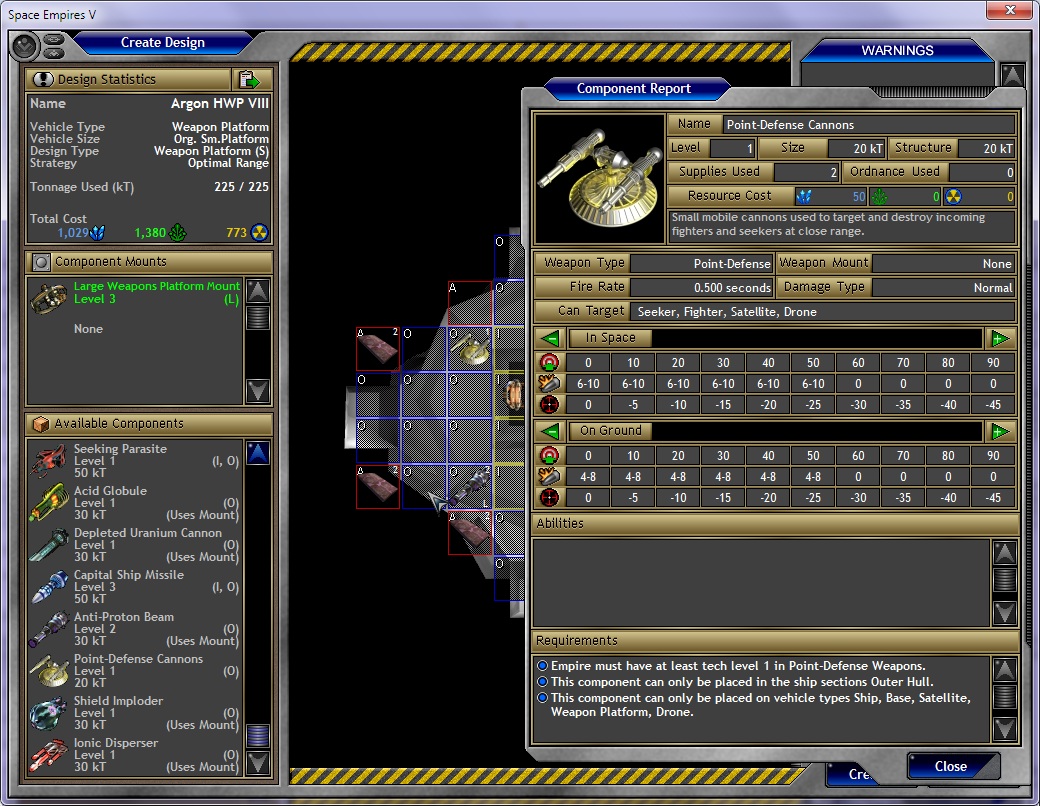Click the In Space range target icon
This screenshot has height=806, width=1040.
[549, 362]
